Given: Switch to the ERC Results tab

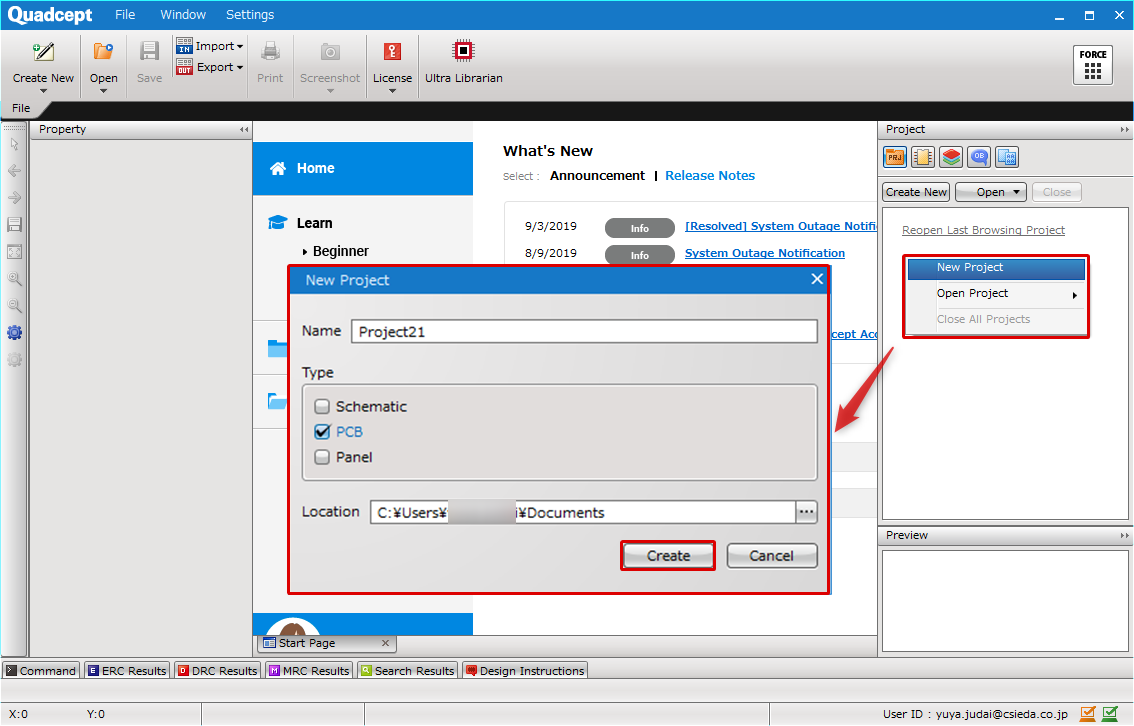Looking at the screenshot, I should tap(127, 671).
